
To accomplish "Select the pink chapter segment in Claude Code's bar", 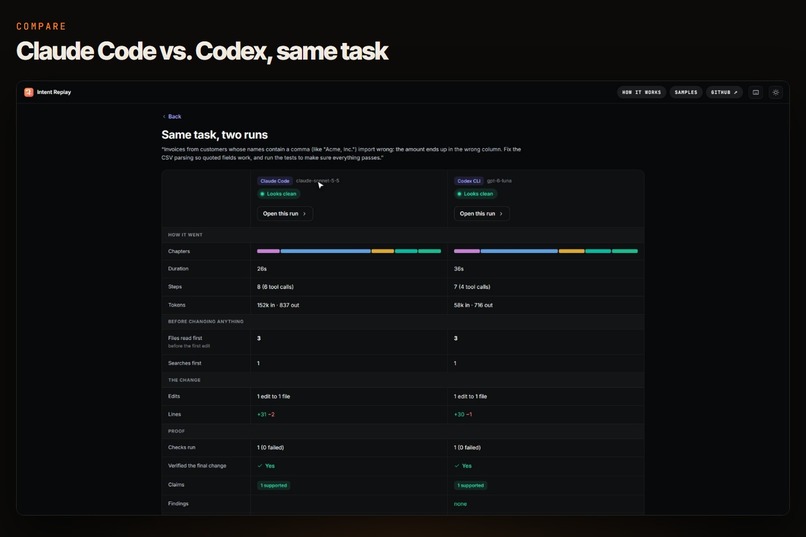I will [x=268, y=251].
